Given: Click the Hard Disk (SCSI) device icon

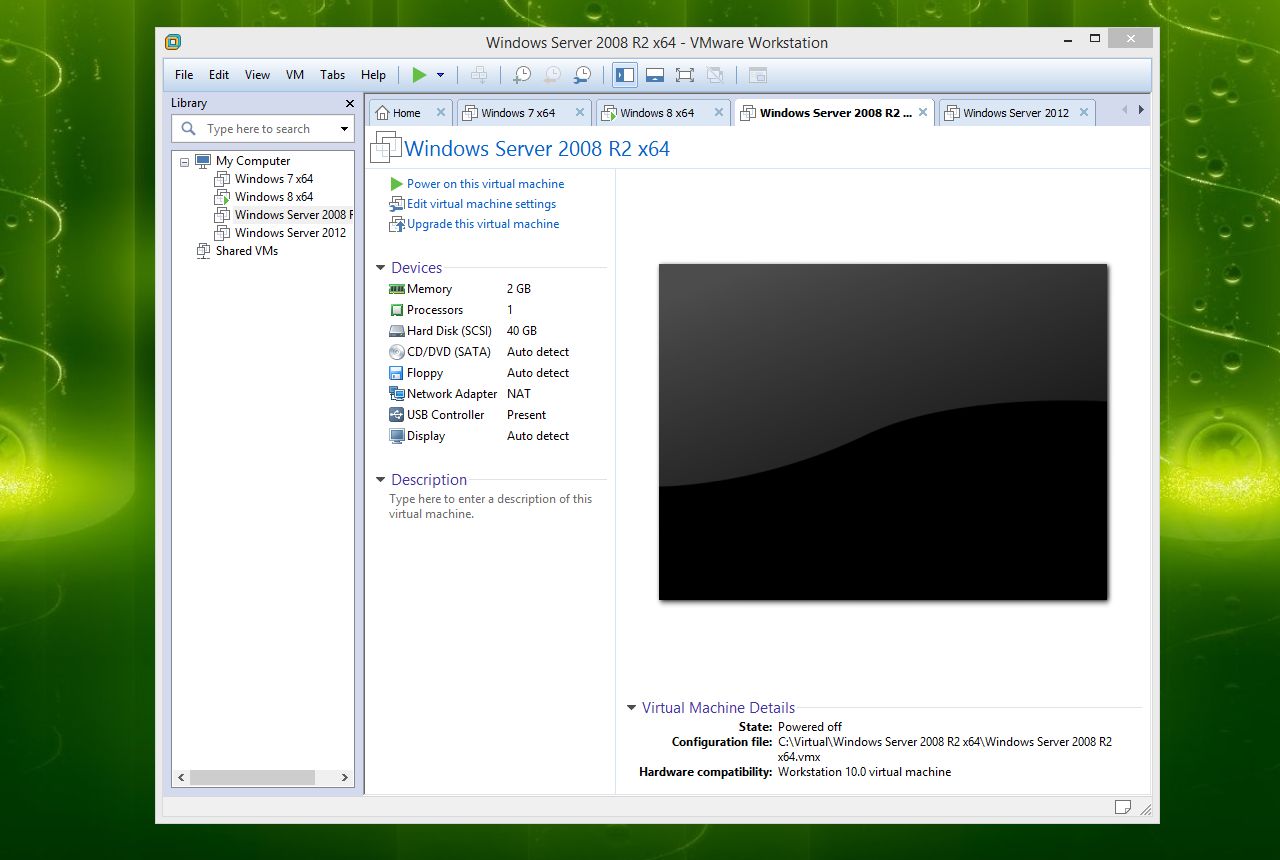Looking at the screenshot, I should (x=397, y=331).
